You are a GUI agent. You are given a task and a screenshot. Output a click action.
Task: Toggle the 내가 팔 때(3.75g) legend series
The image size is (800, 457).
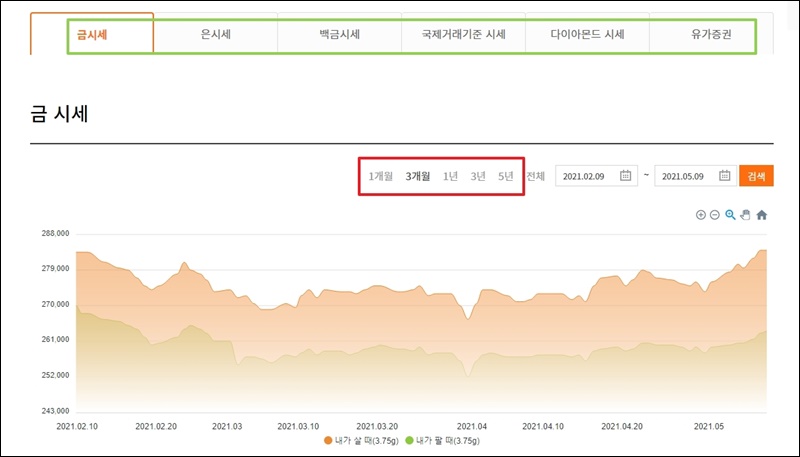pyautogui.click(x=442, y=440)
